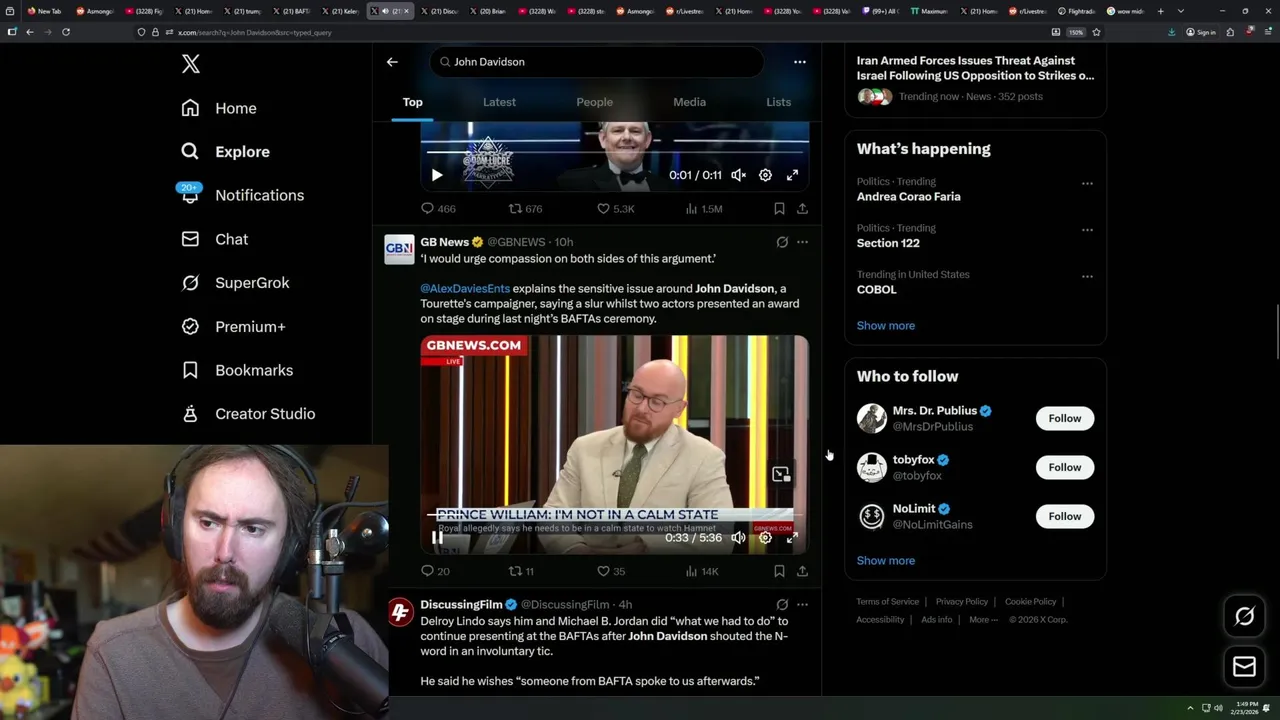Screen dimensions: 1280x720
Task: View GB News post 14K views analytics
Action: click(x=702, y=572)
